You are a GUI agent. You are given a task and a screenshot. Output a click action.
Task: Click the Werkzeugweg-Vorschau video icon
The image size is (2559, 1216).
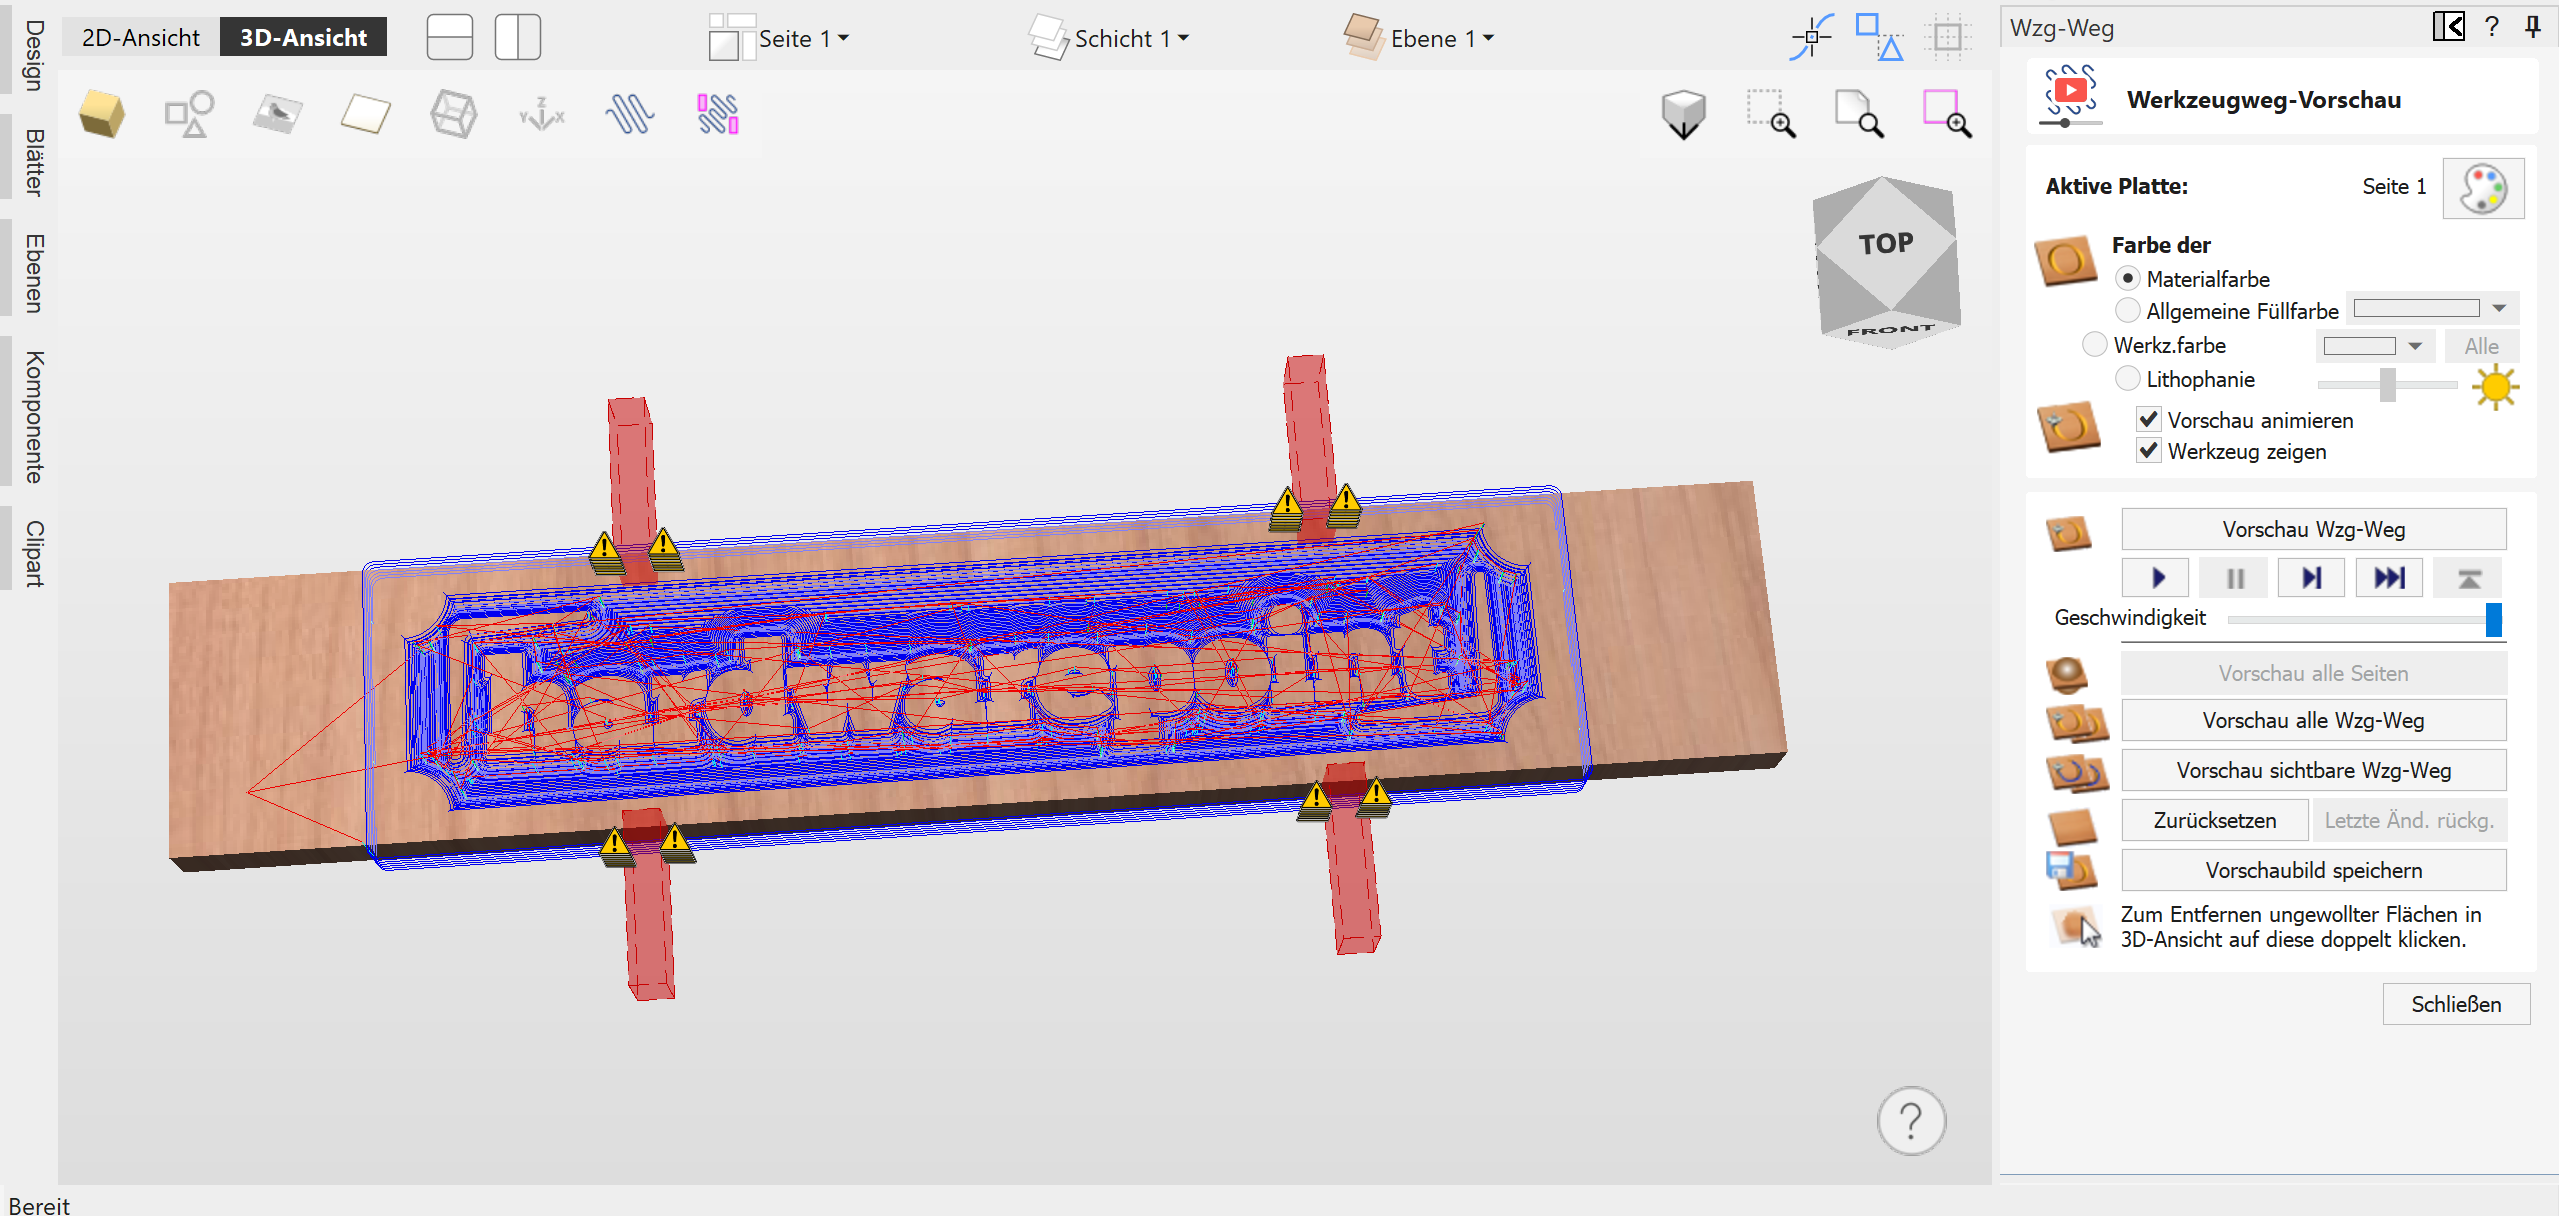click(x=2070, y=95)
